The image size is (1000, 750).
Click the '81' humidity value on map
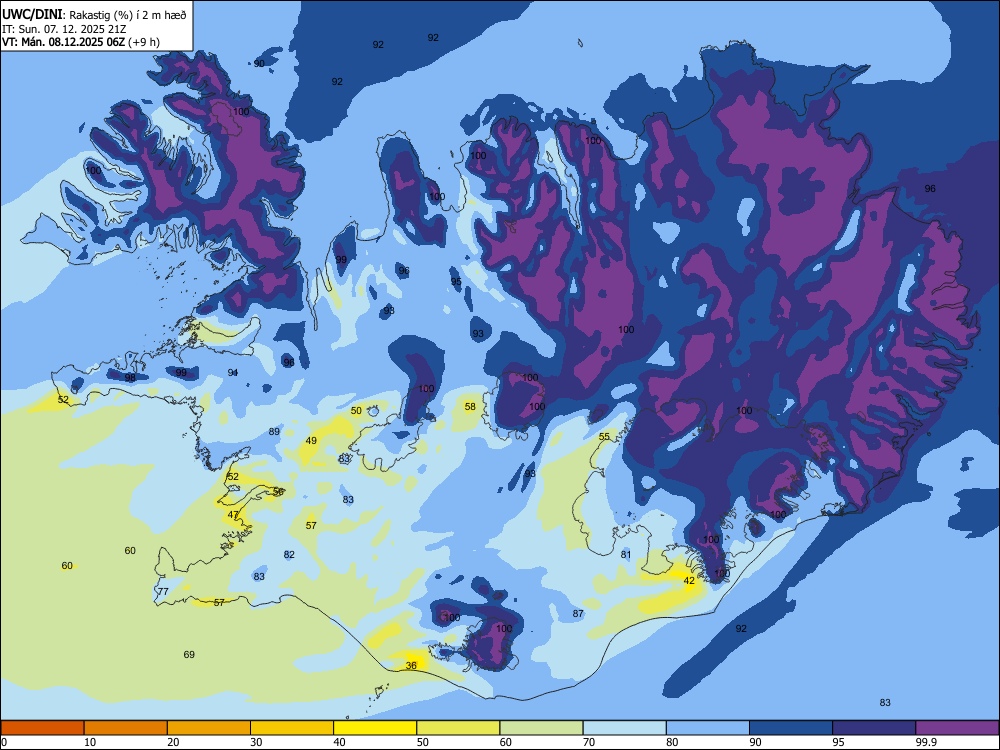626,554
